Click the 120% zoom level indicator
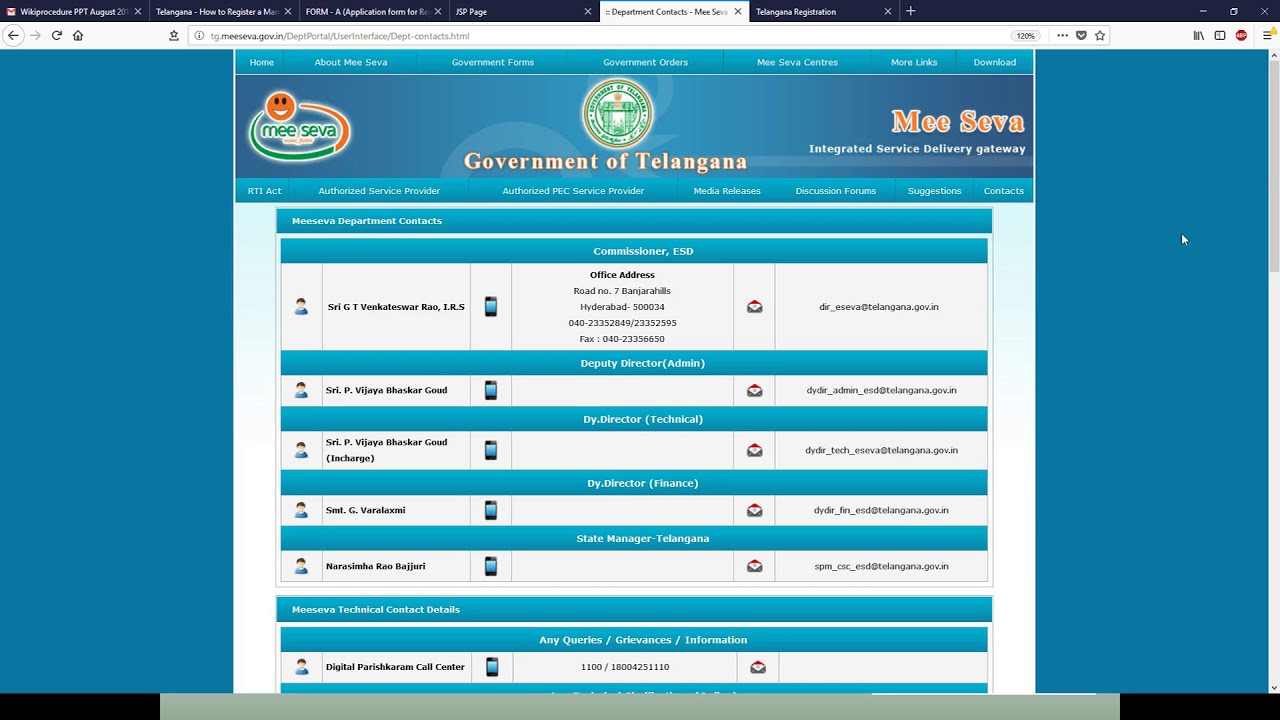This screenshot has width=1280, height=720. 1025,36
